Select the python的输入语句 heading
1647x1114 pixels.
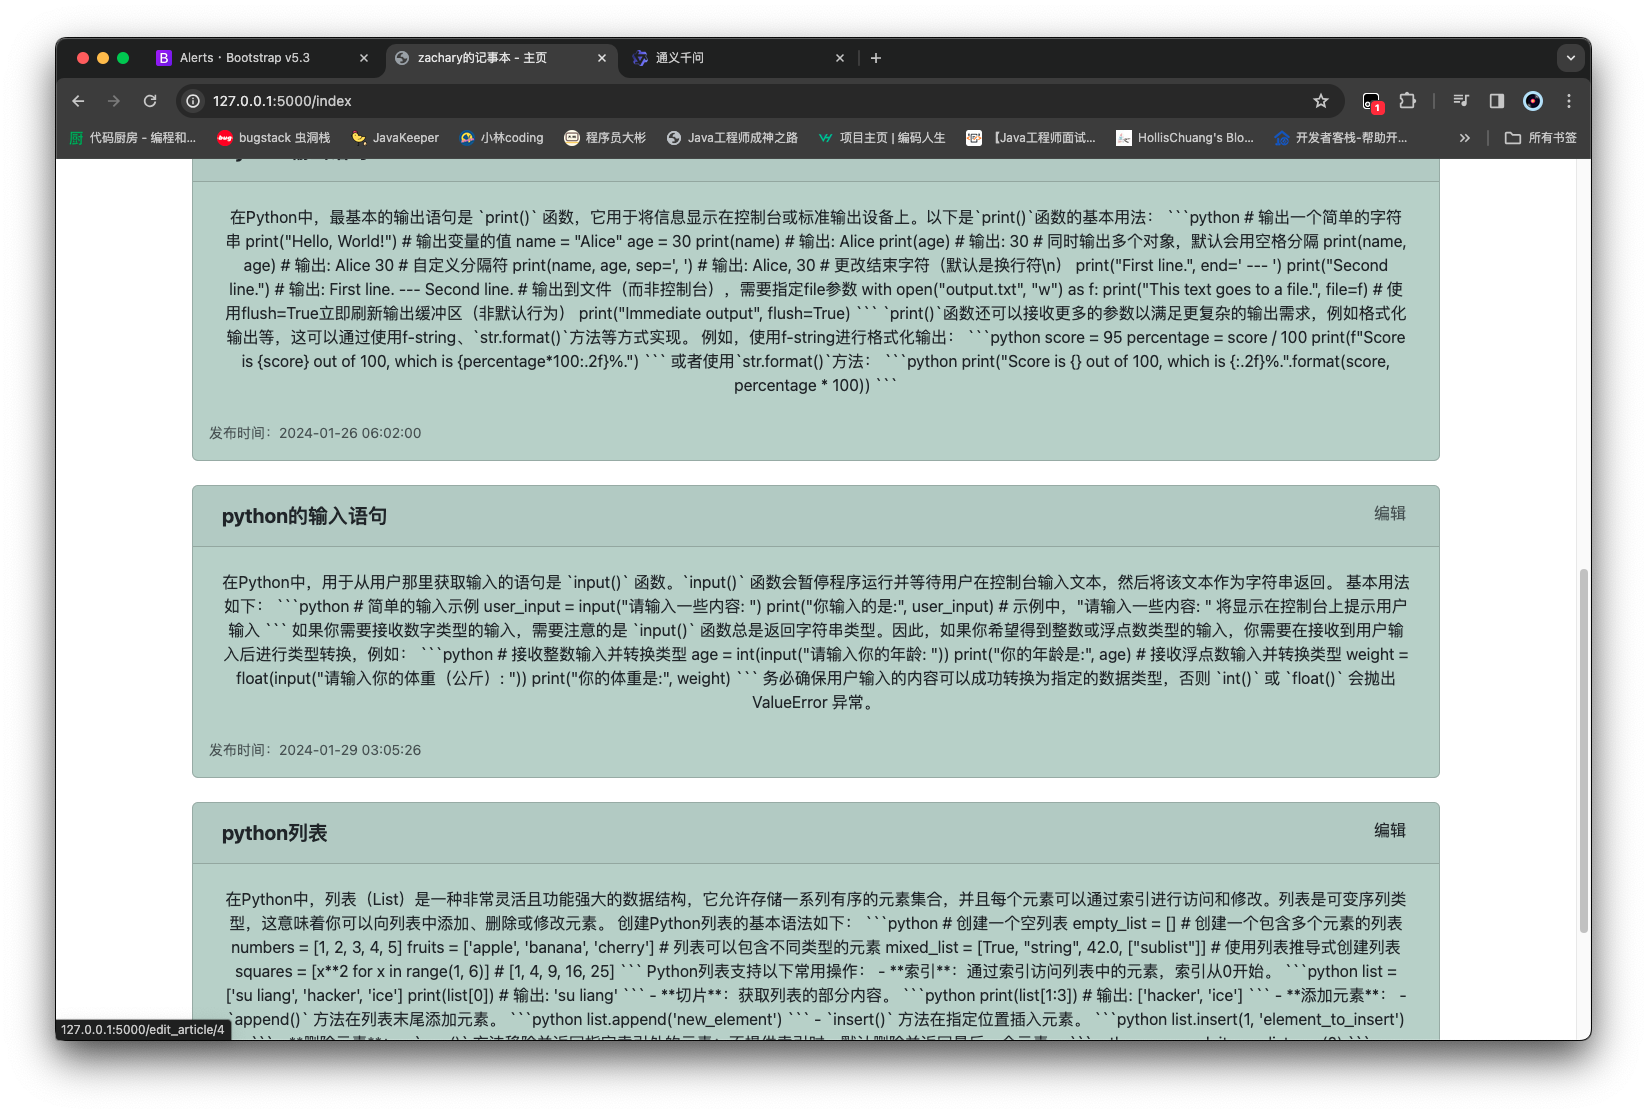tap(304, 516)
